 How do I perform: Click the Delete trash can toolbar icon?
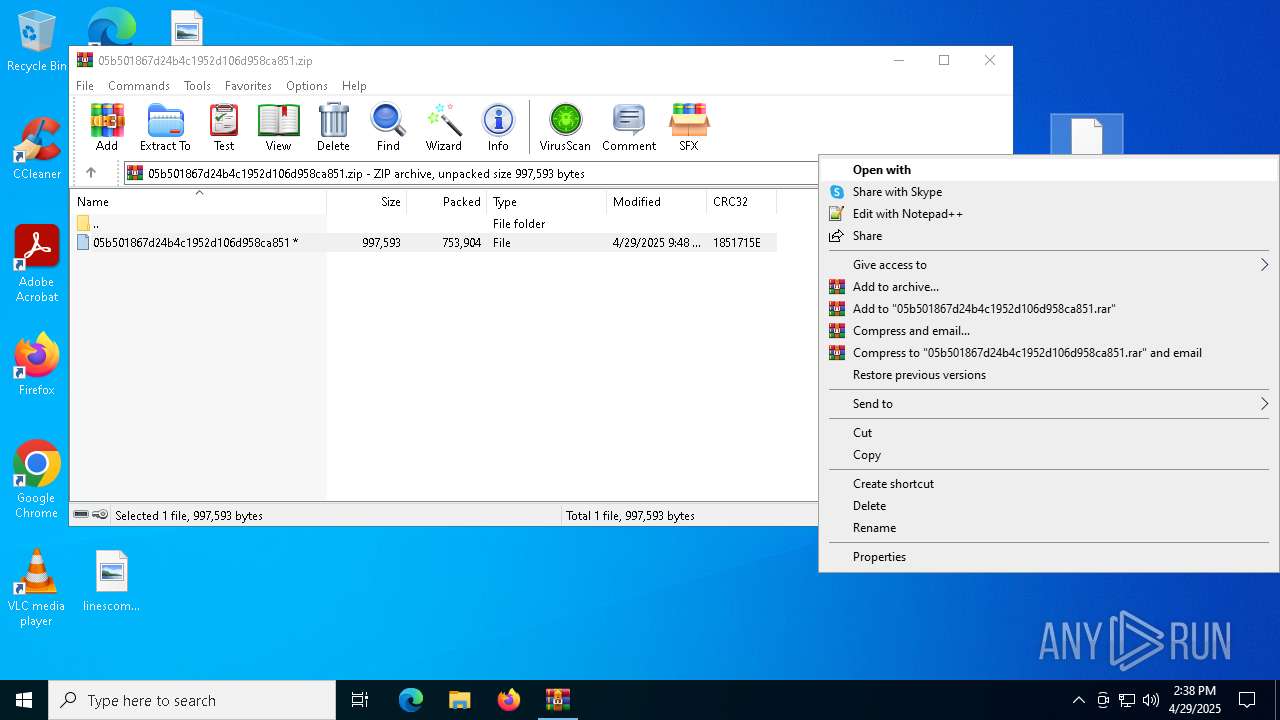point(333,127)
